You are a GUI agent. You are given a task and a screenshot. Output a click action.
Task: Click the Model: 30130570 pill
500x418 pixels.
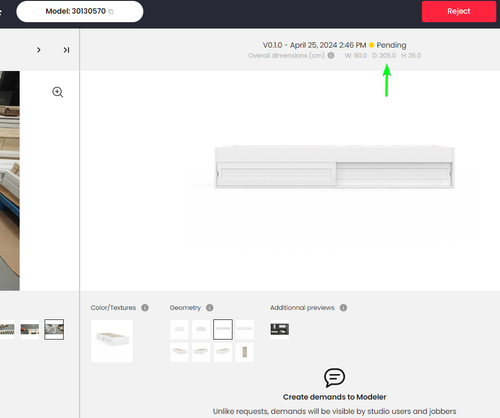coord(80,11)
